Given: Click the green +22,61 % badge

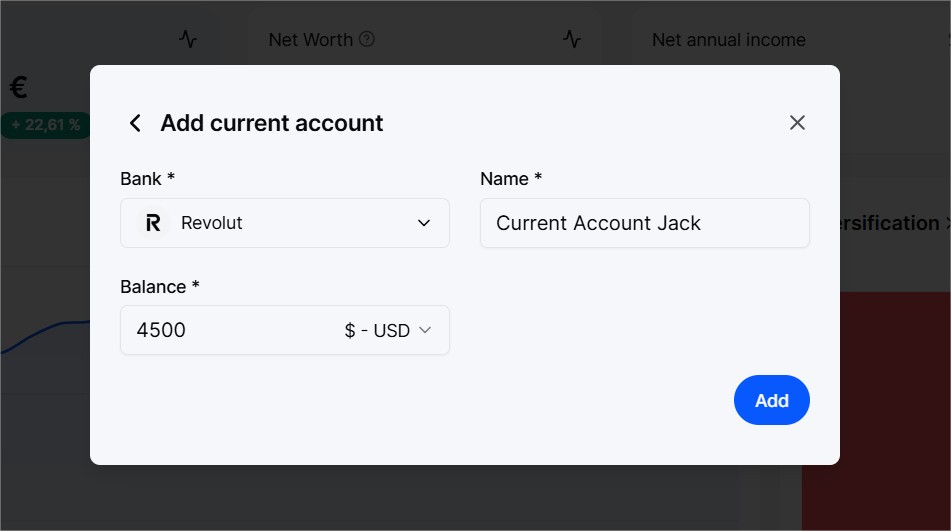Looking at the screenshot, I should coord(45,125).
